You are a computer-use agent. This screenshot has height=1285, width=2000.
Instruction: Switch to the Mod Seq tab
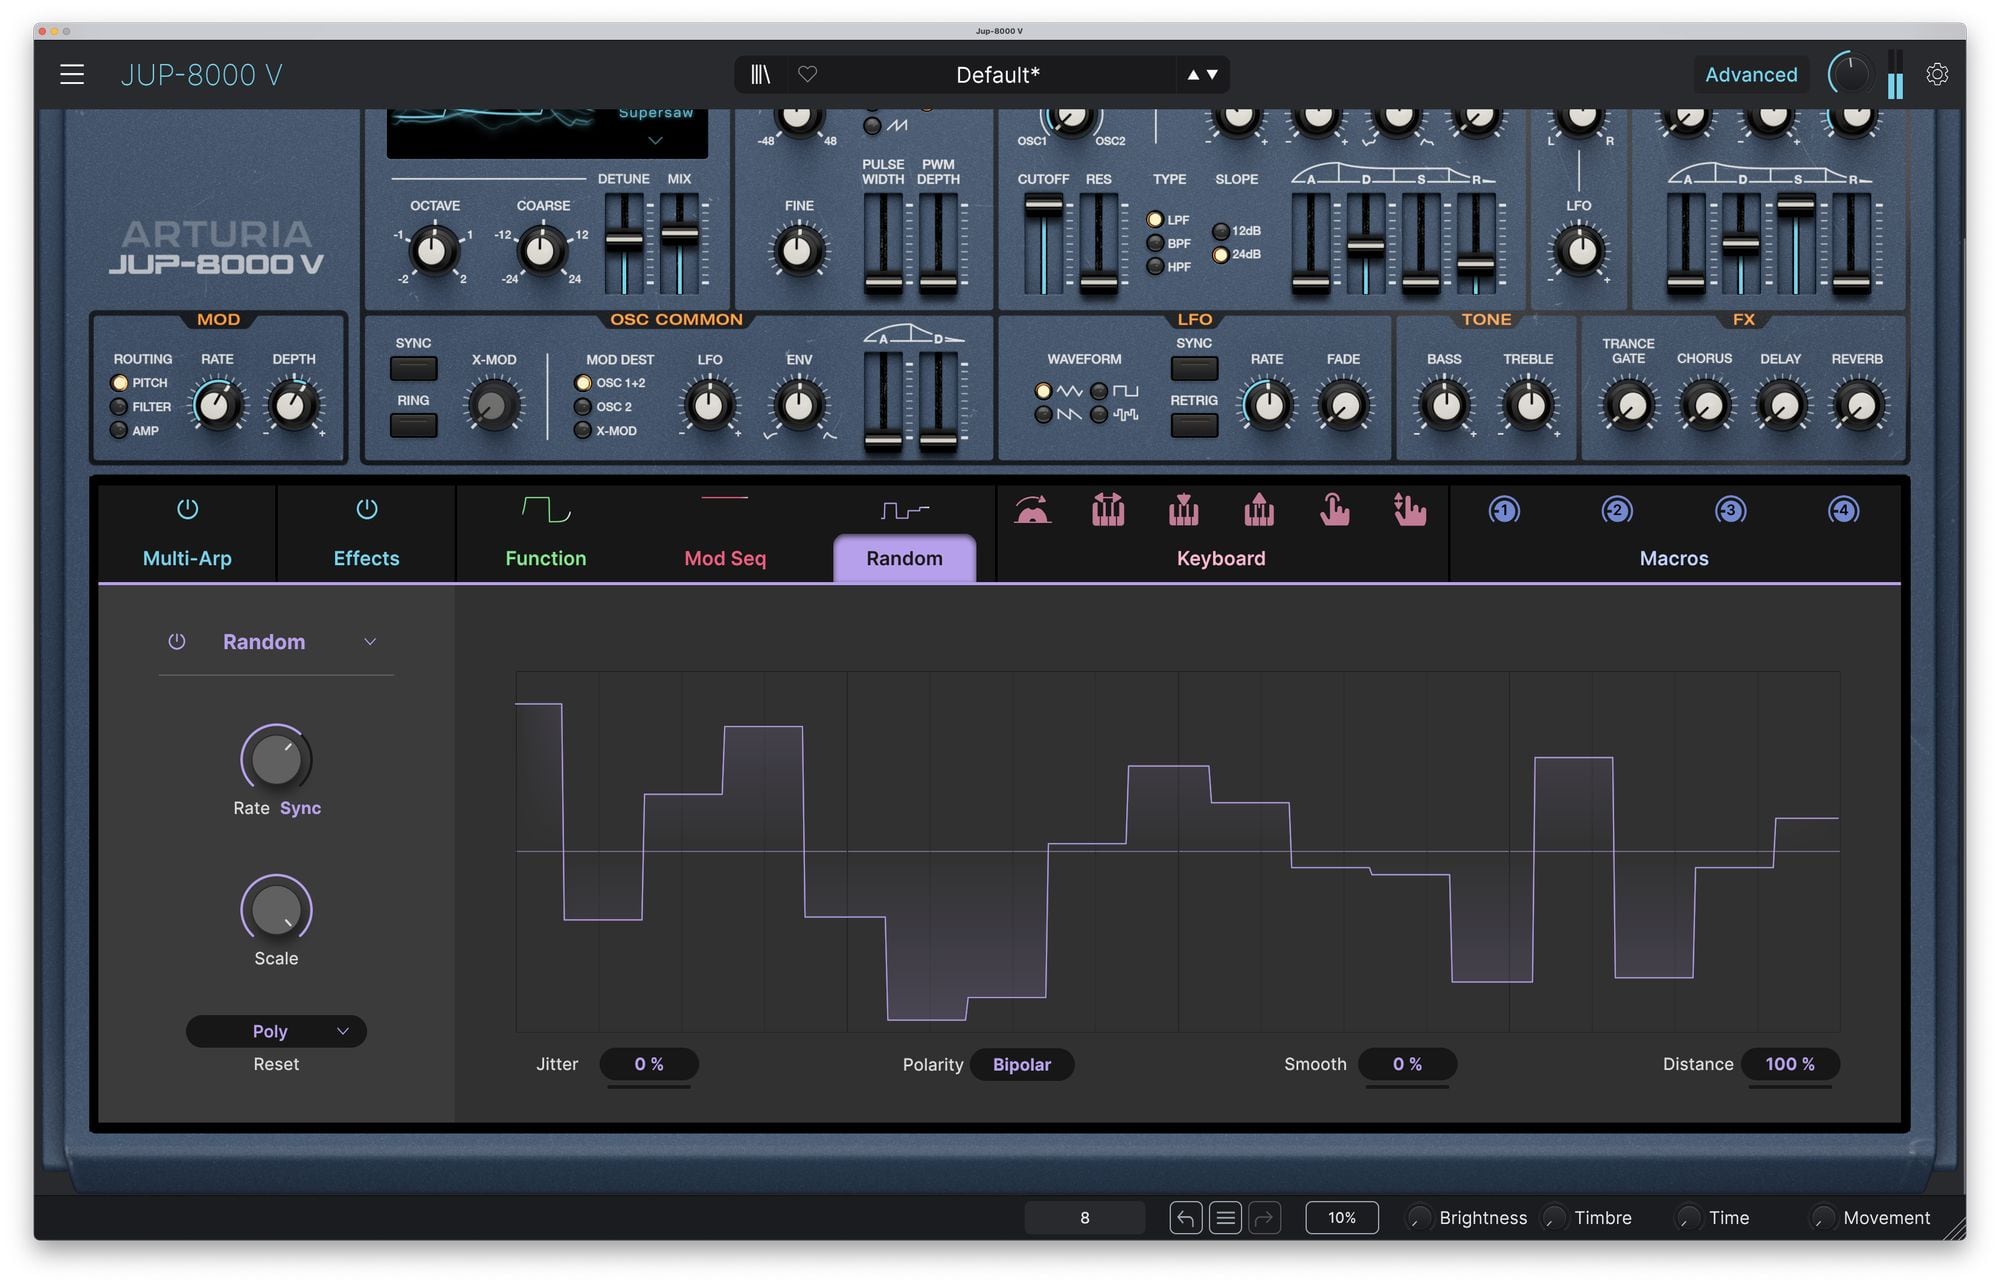tap(725, 558)
